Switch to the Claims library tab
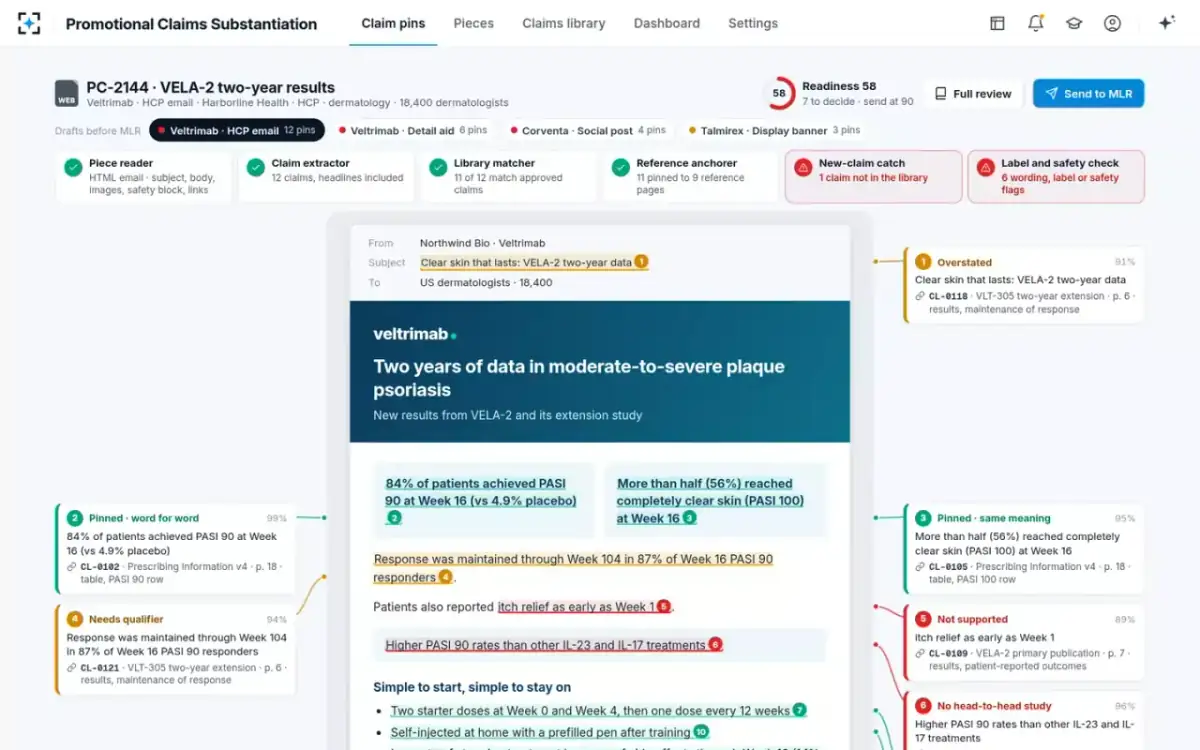Viewport: 1200px width, 750px height. point(564,23)
